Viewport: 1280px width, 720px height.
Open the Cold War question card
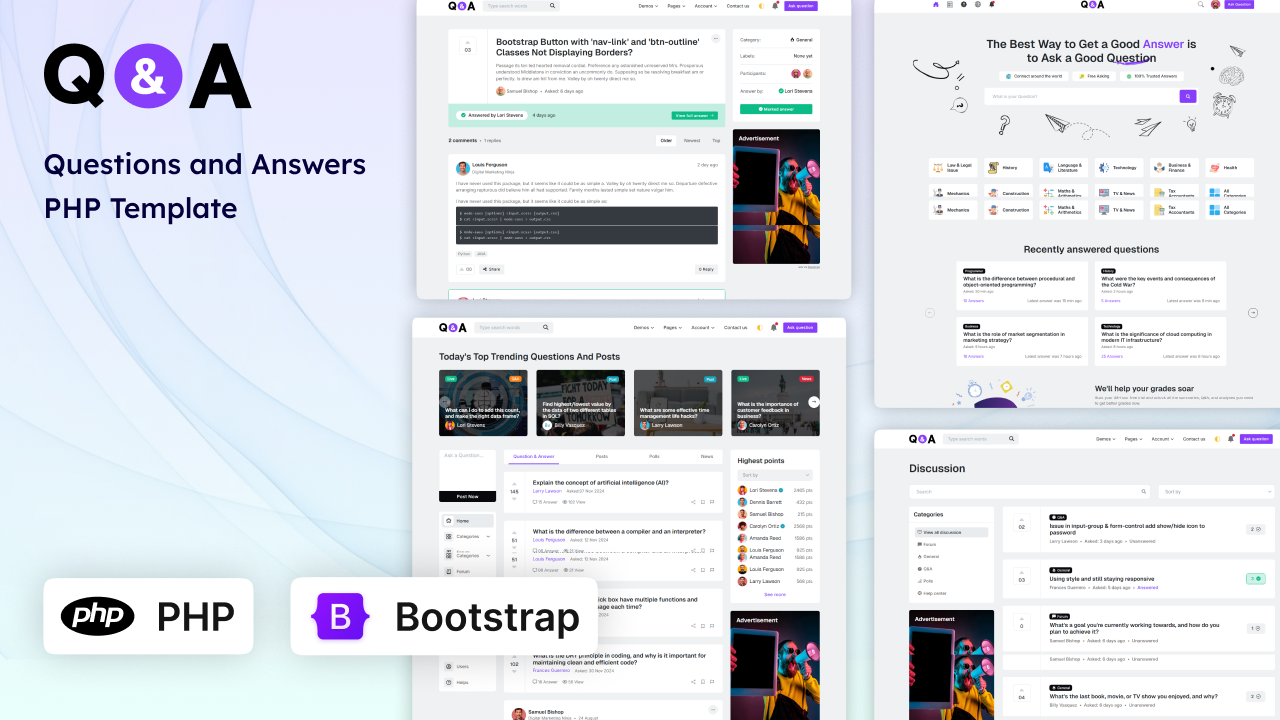[x=1161, y=286]
